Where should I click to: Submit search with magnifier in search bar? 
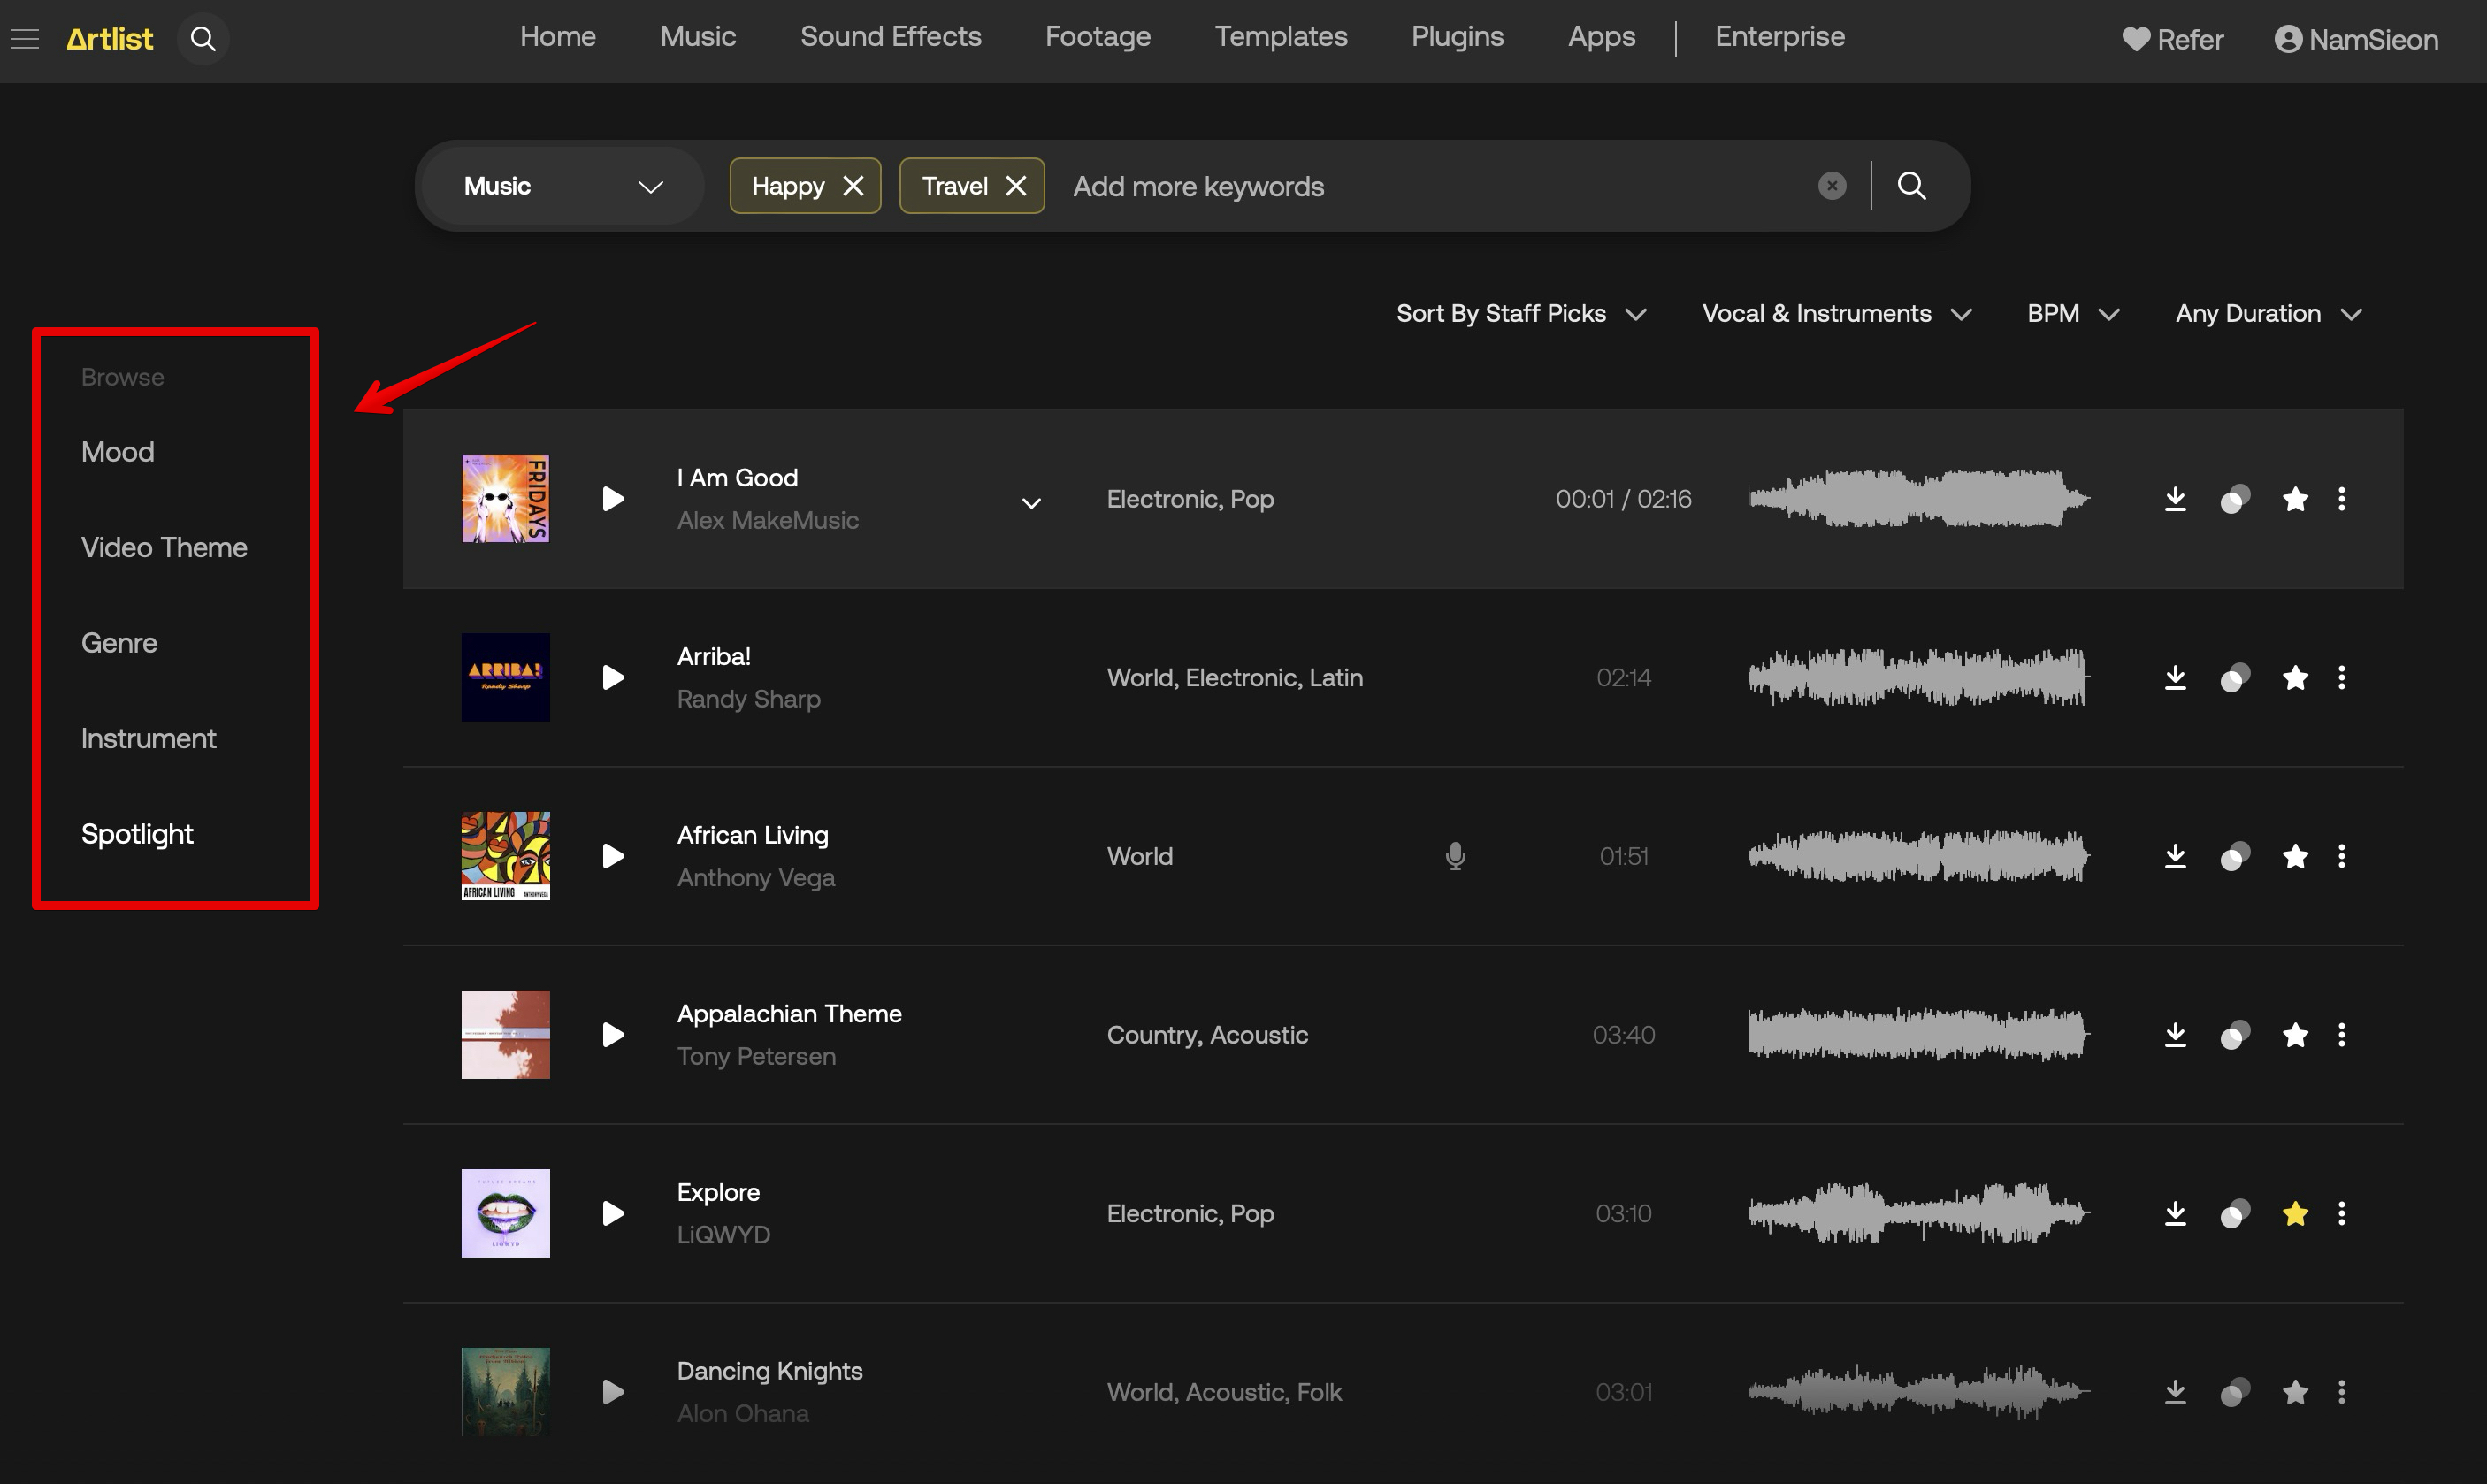[x=1911, y=186]
